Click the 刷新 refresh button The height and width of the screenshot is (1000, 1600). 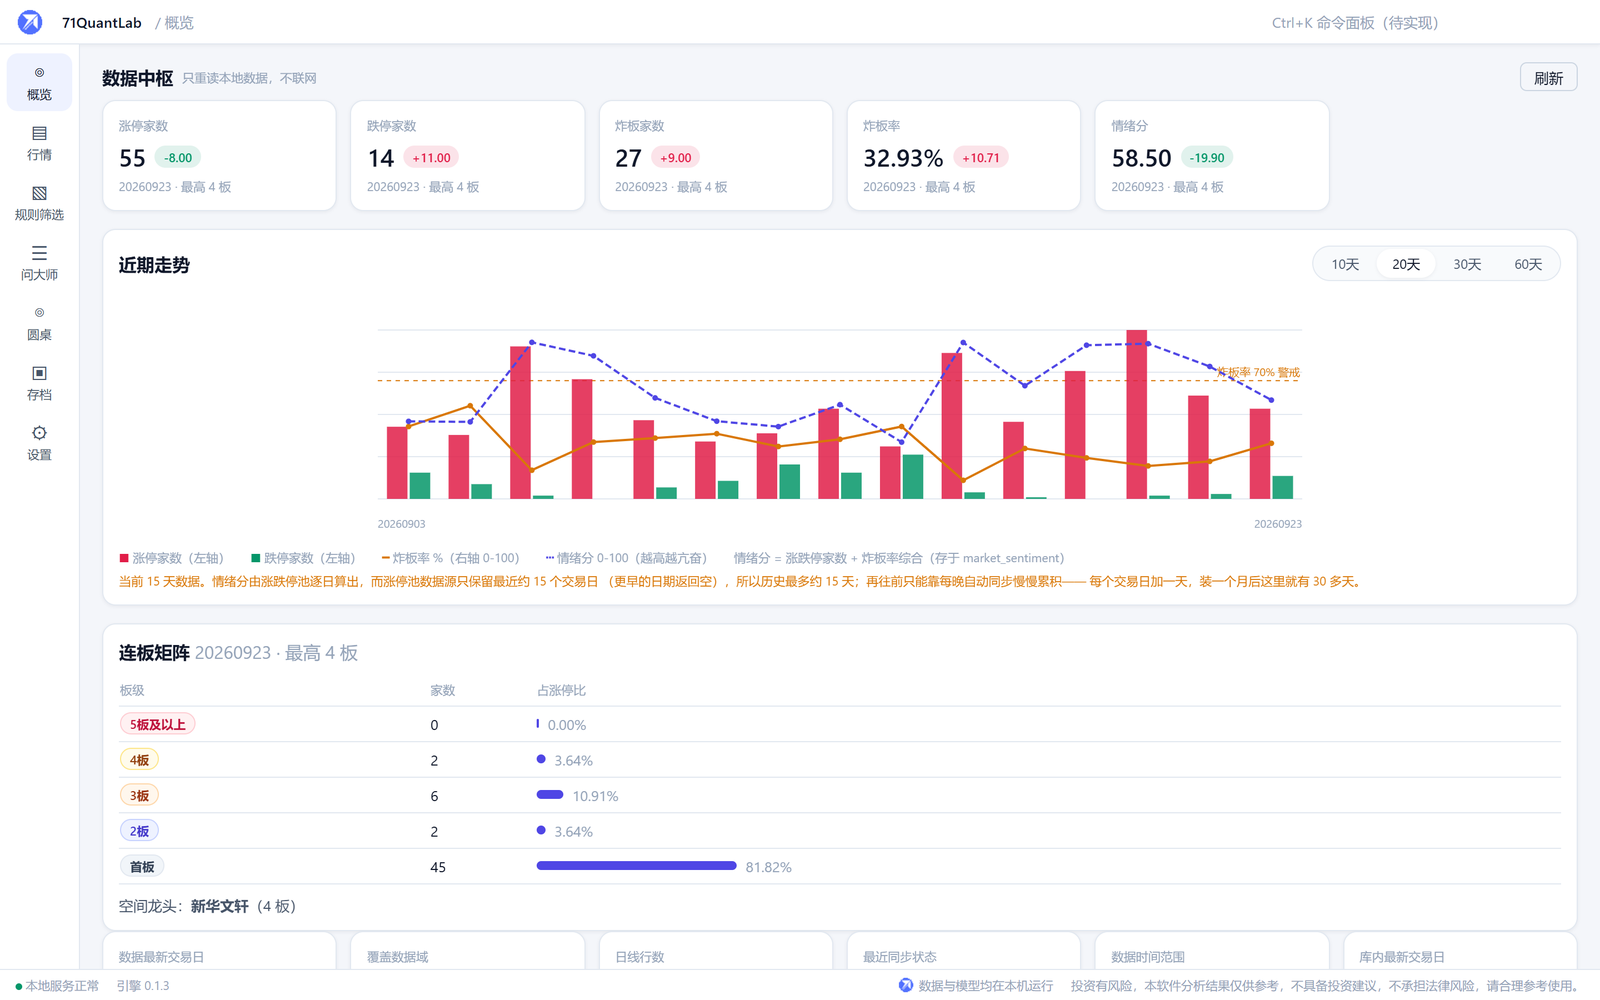tap(1548, 78)
